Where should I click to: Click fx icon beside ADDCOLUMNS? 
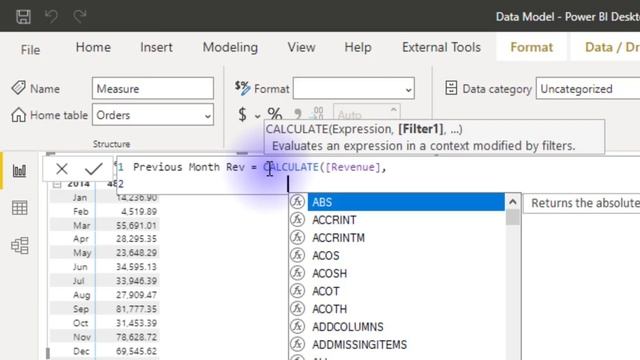click(x=298, y=327)
